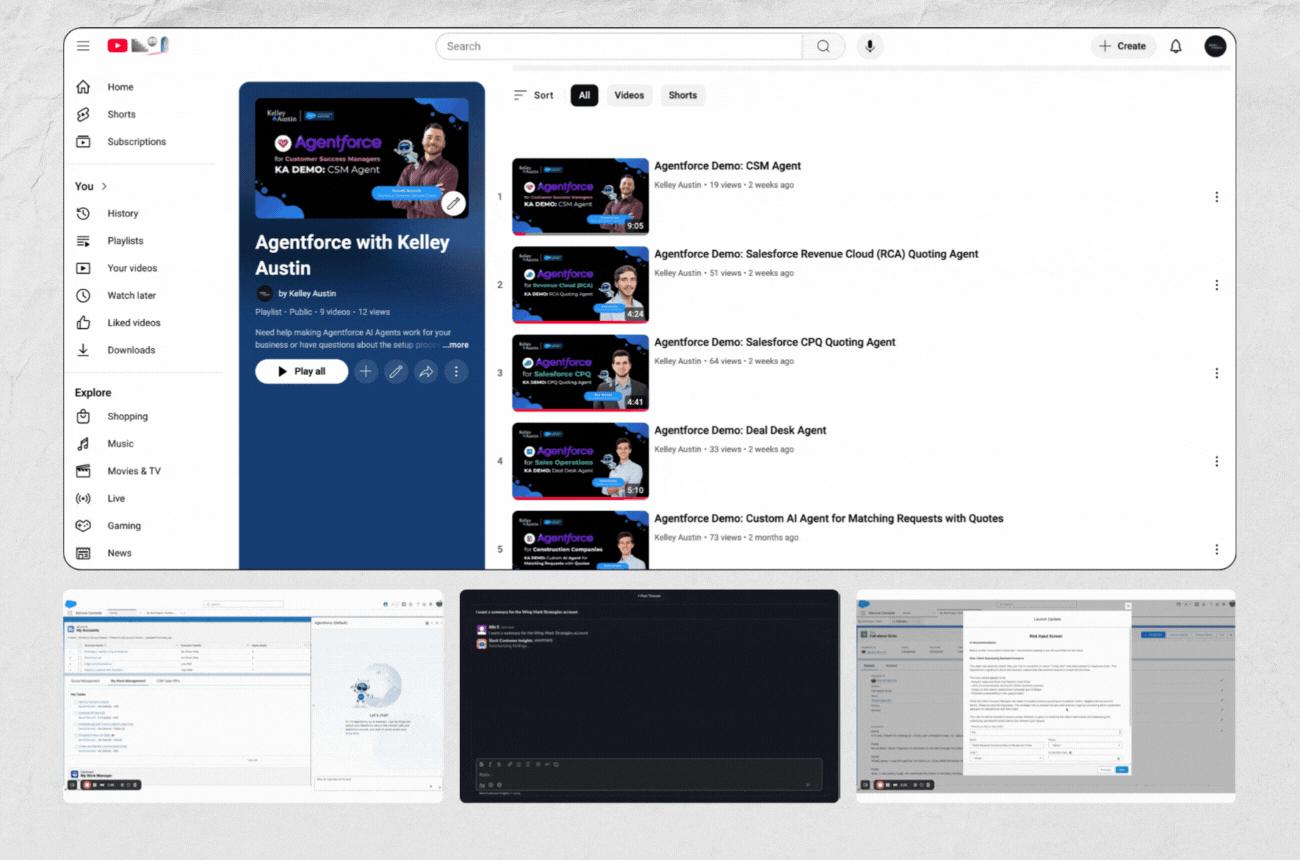
Task: Open the Launch Update dialog screenshot
Action: [1046, 695]
